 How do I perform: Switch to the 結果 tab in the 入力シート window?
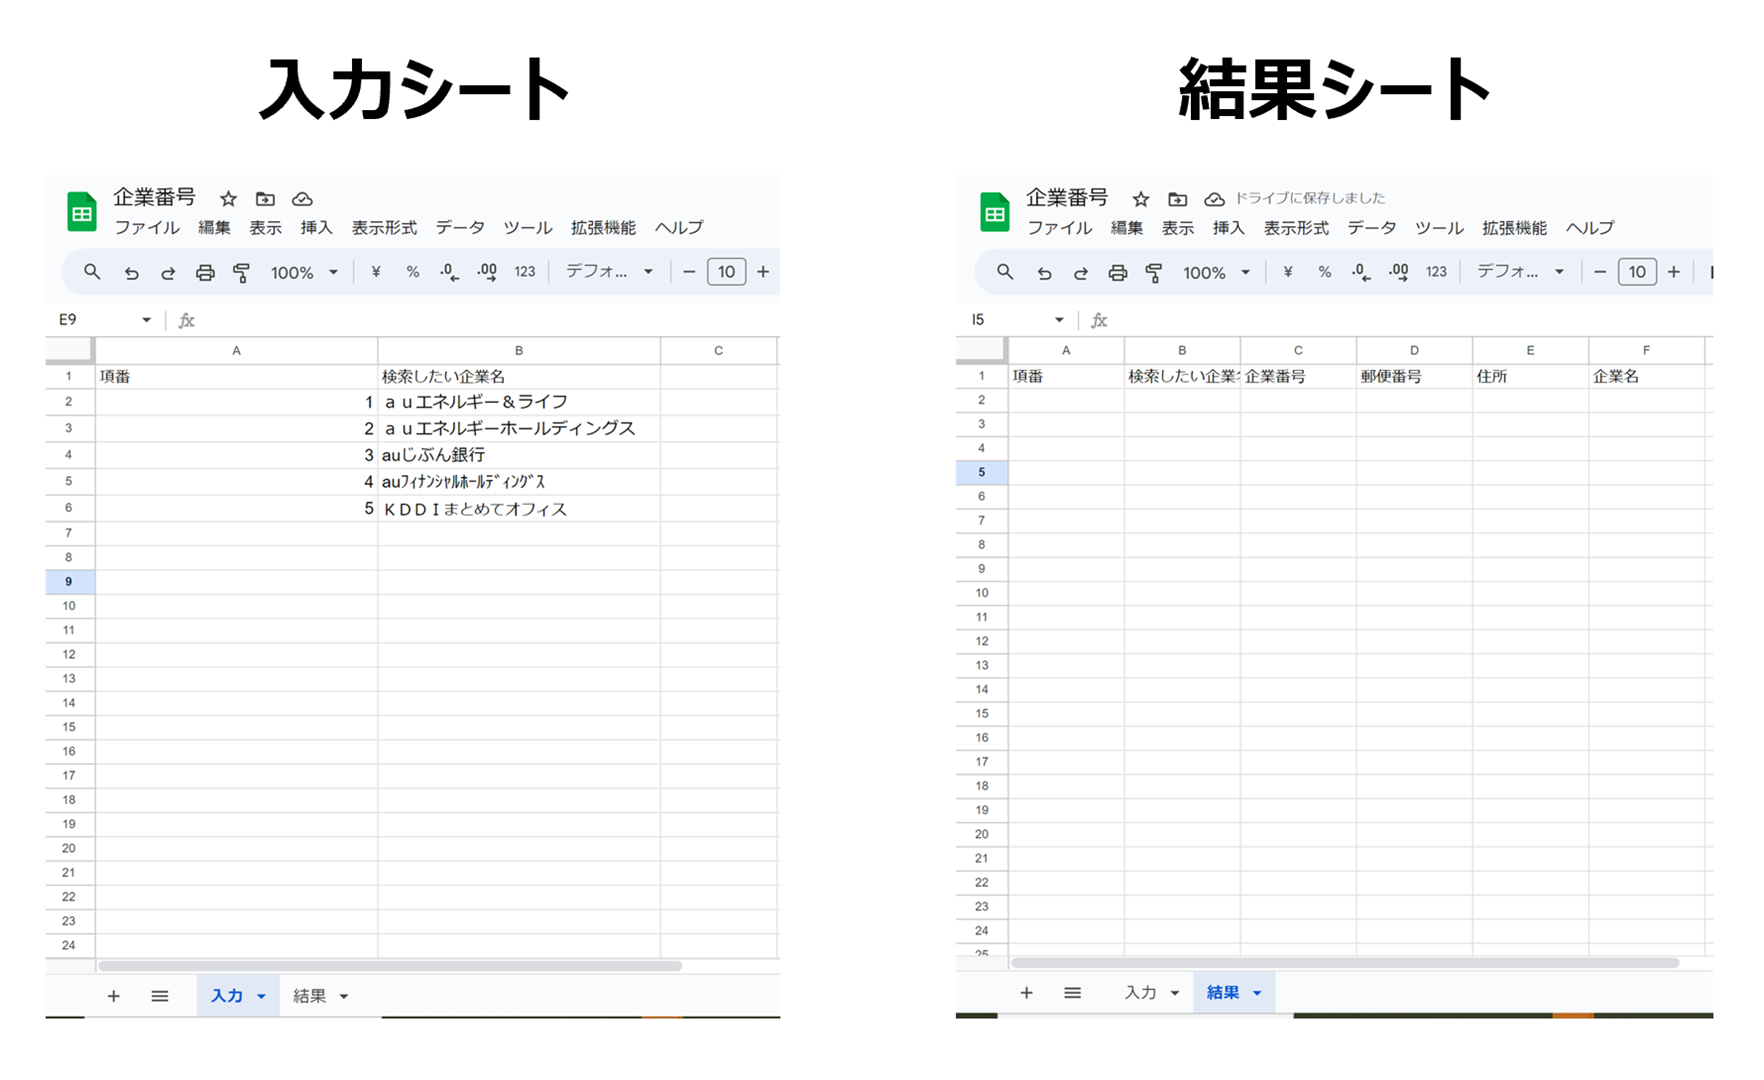(309, 996)
